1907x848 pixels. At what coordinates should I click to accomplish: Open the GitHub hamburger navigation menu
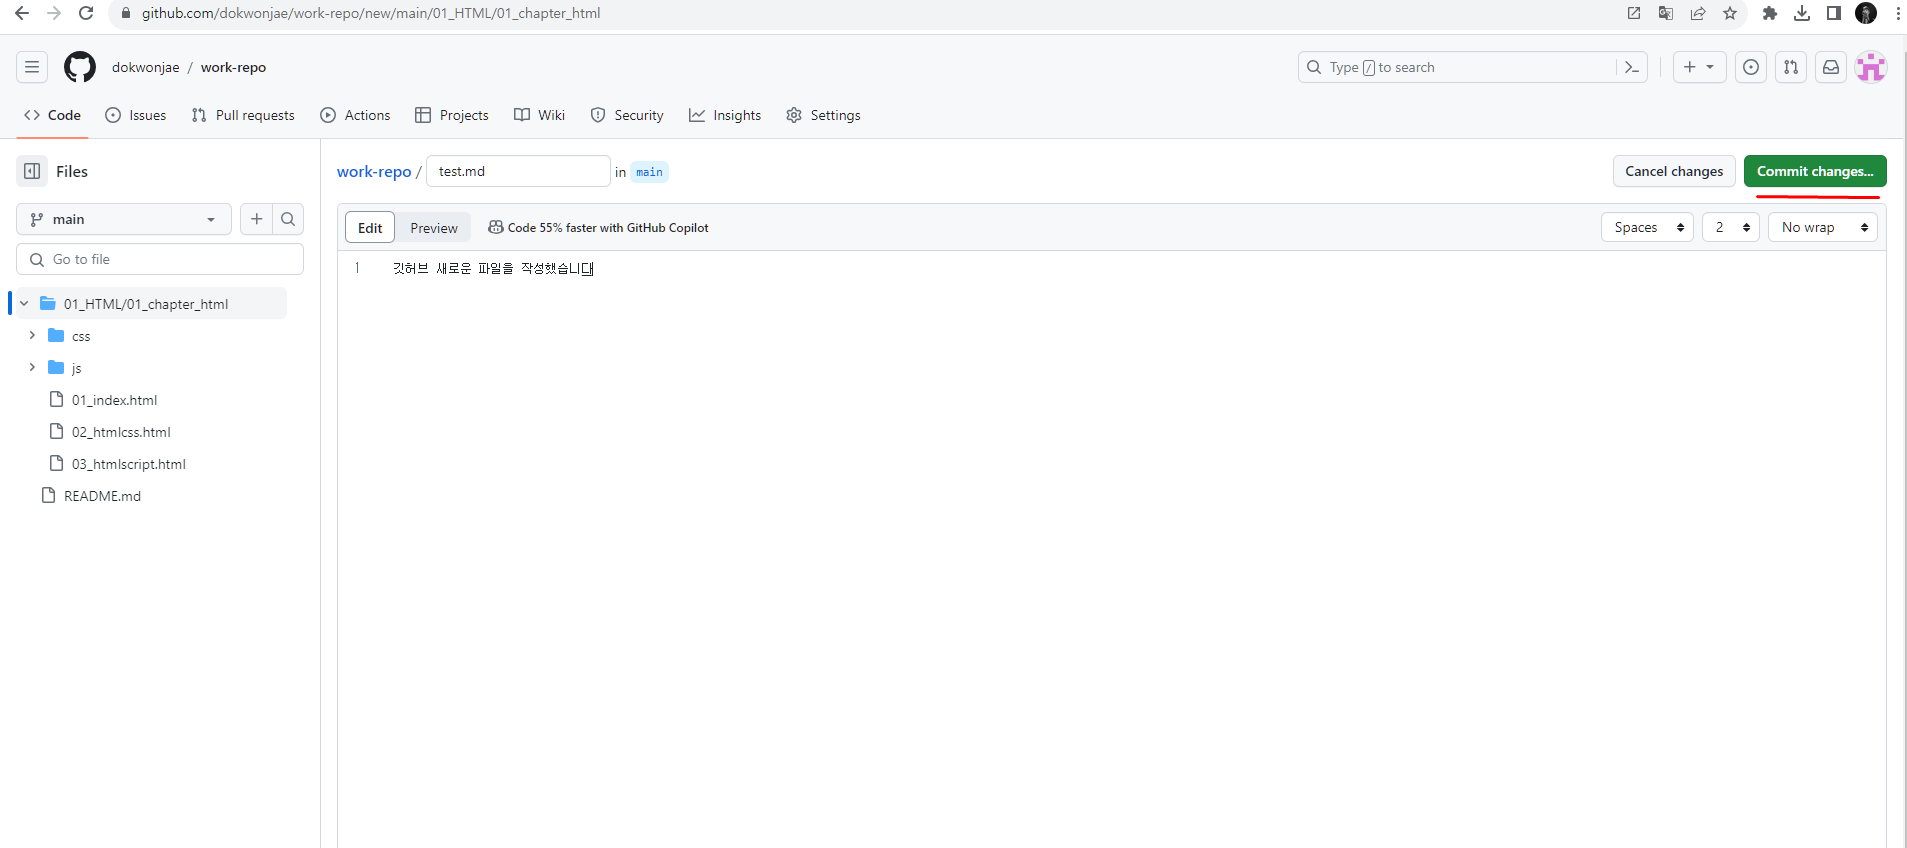pos(32,67)
